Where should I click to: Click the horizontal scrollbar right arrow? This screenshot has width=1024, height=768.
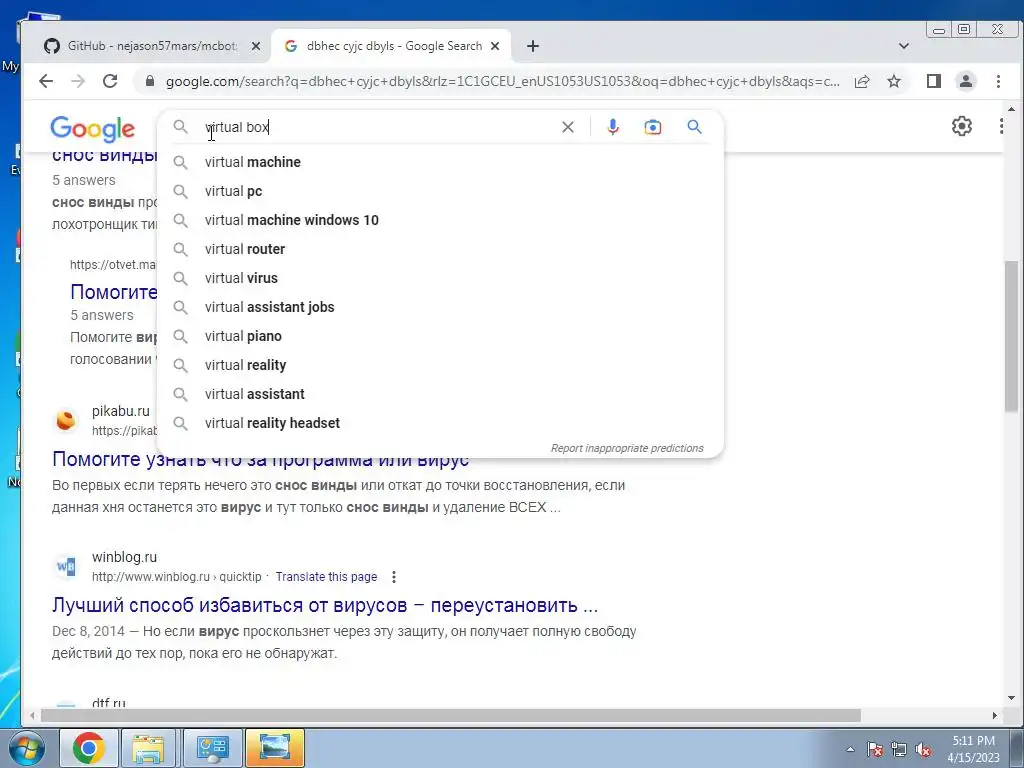[995, 716]
